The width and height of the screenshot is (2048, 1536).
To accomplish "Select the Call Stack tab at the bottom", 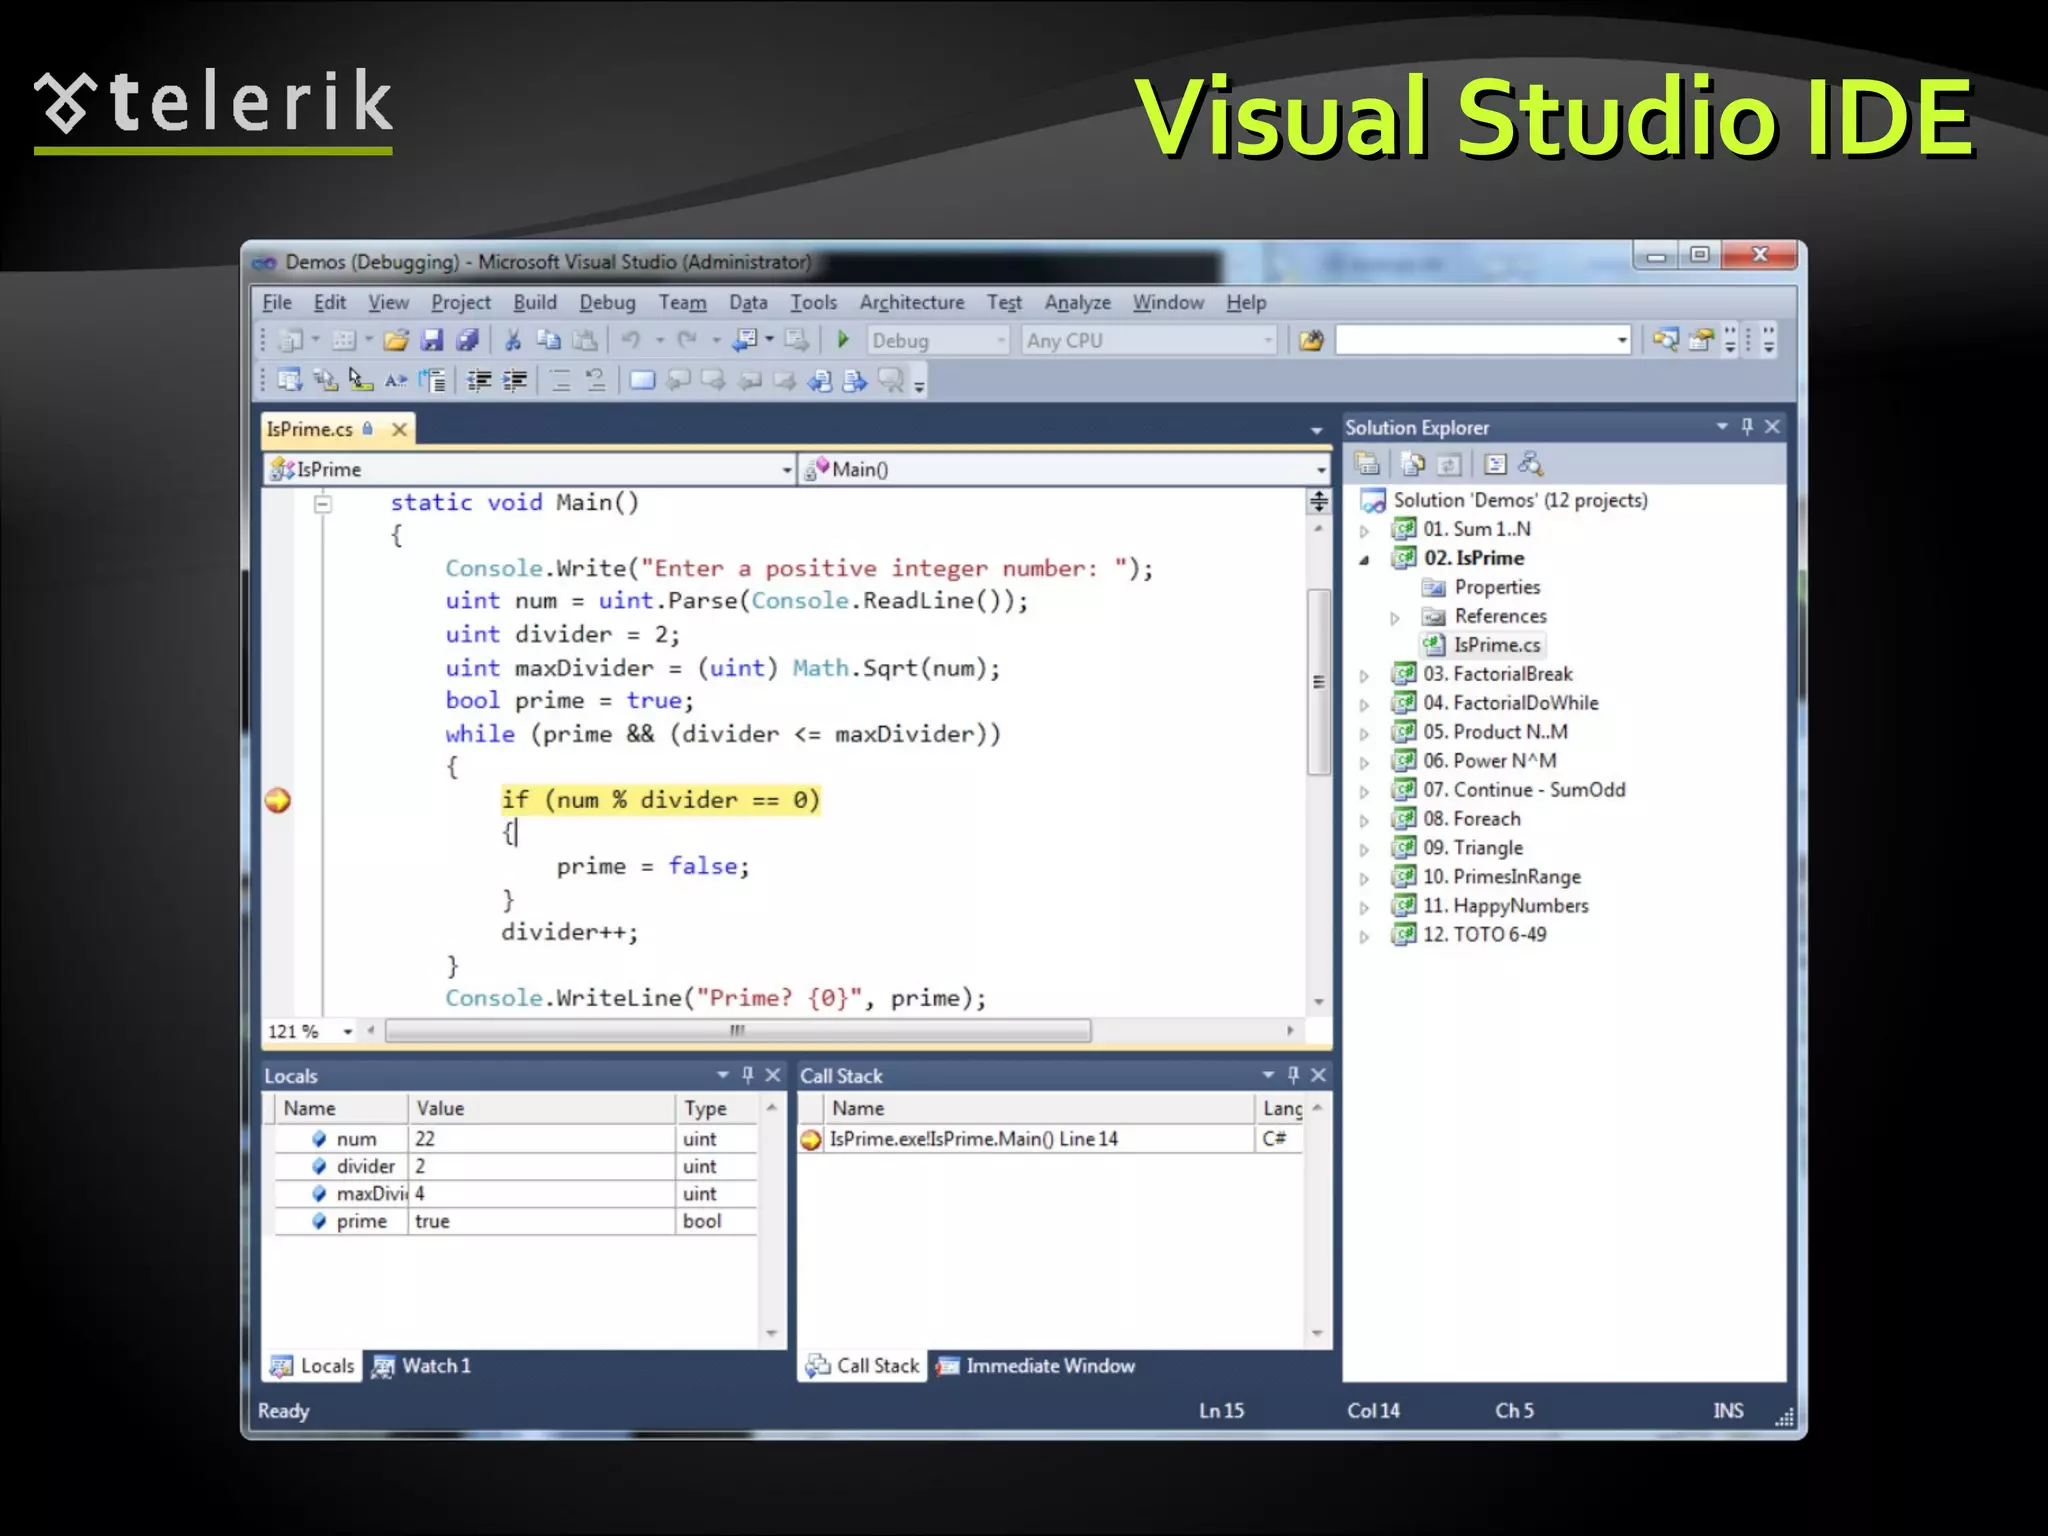I will coord(862,1366).
